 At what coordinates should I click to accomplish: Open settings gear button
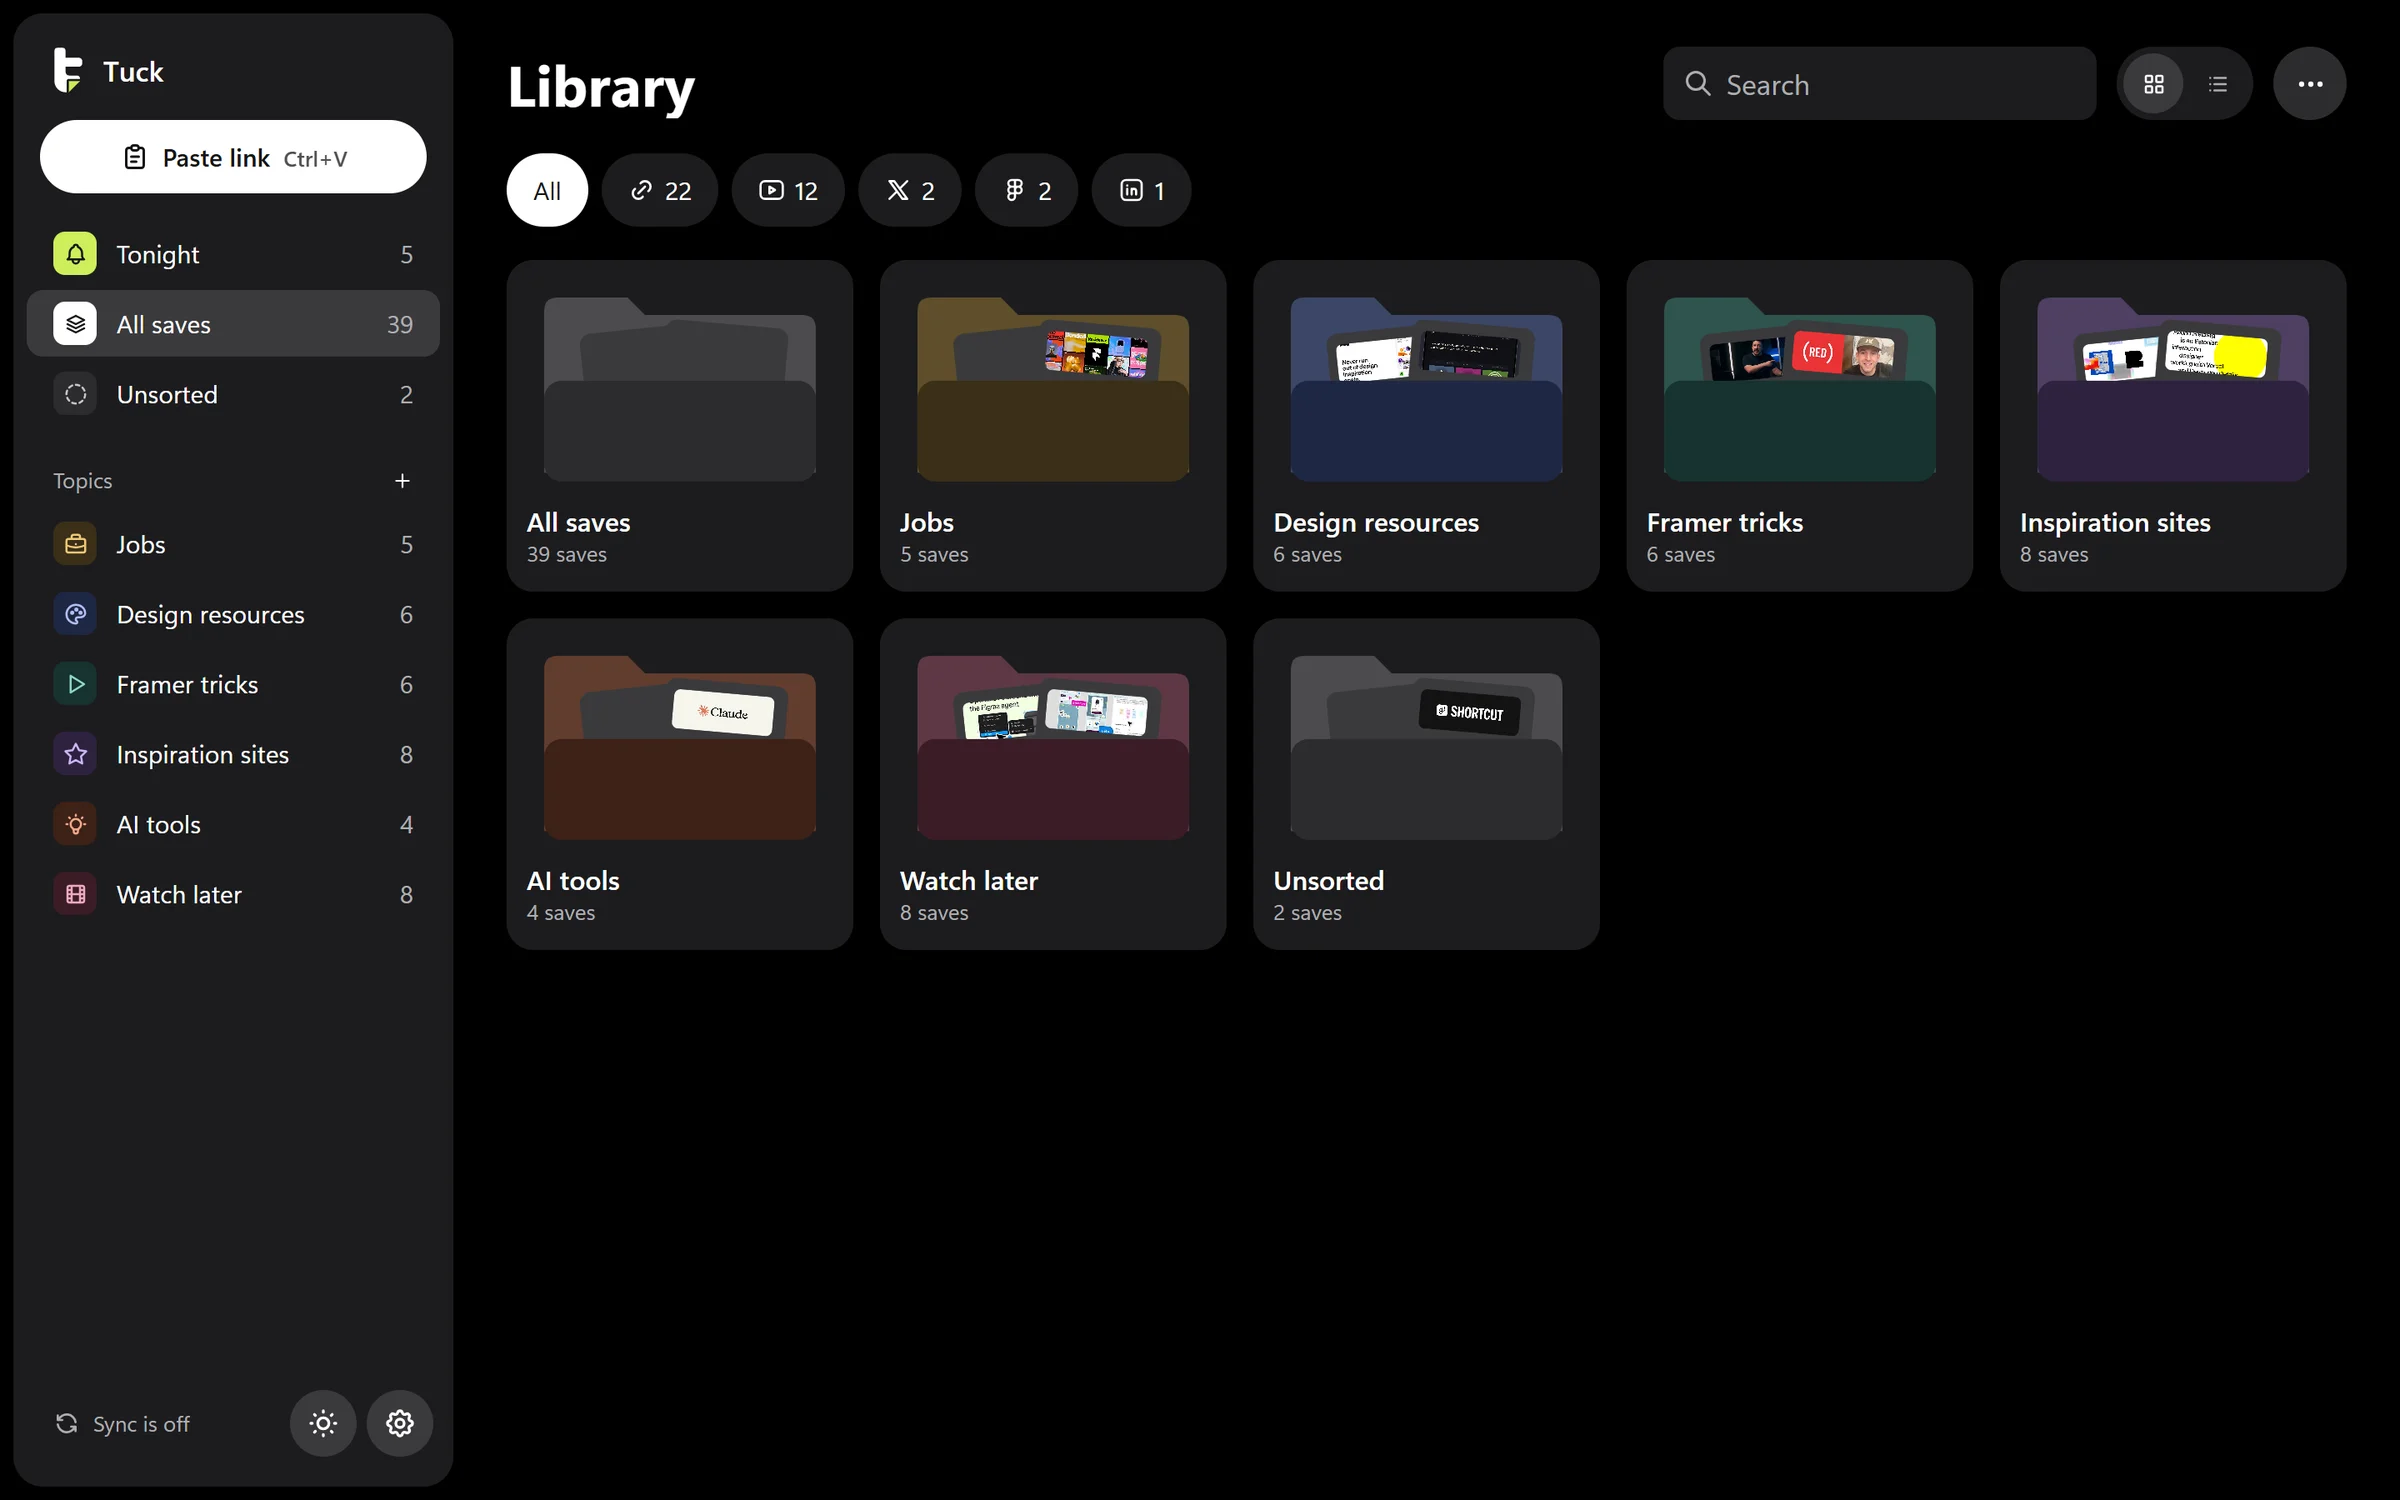(x=400, y=1423)
